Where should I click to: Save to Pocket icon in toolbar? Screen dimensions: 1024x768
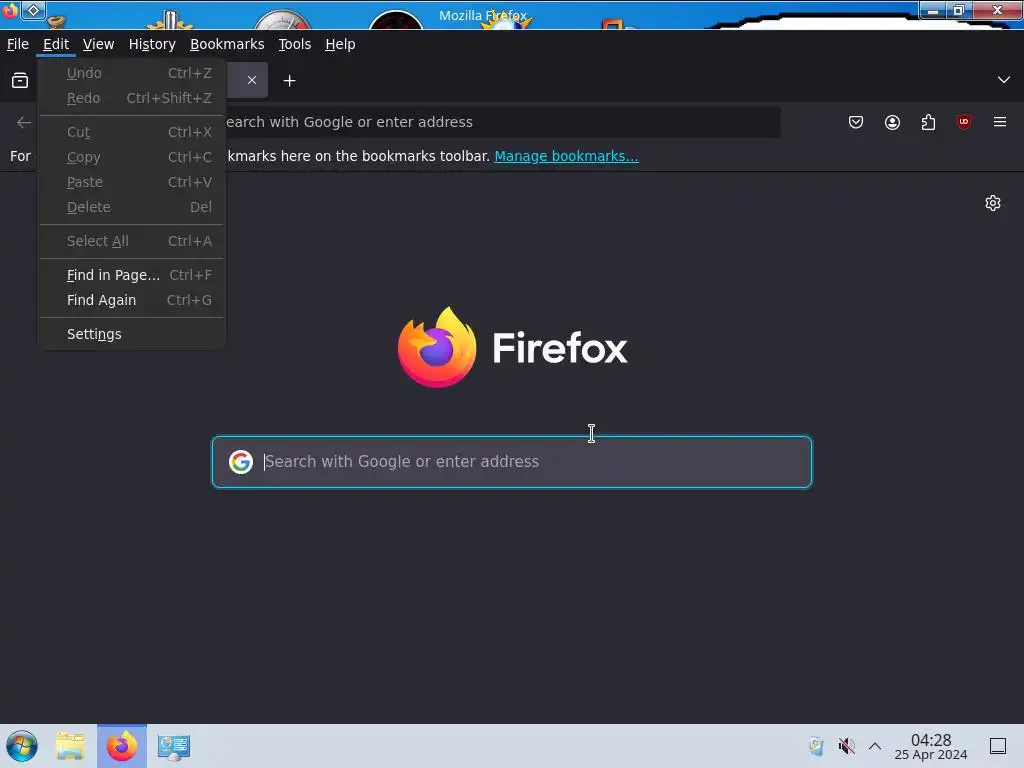(856, 122)
